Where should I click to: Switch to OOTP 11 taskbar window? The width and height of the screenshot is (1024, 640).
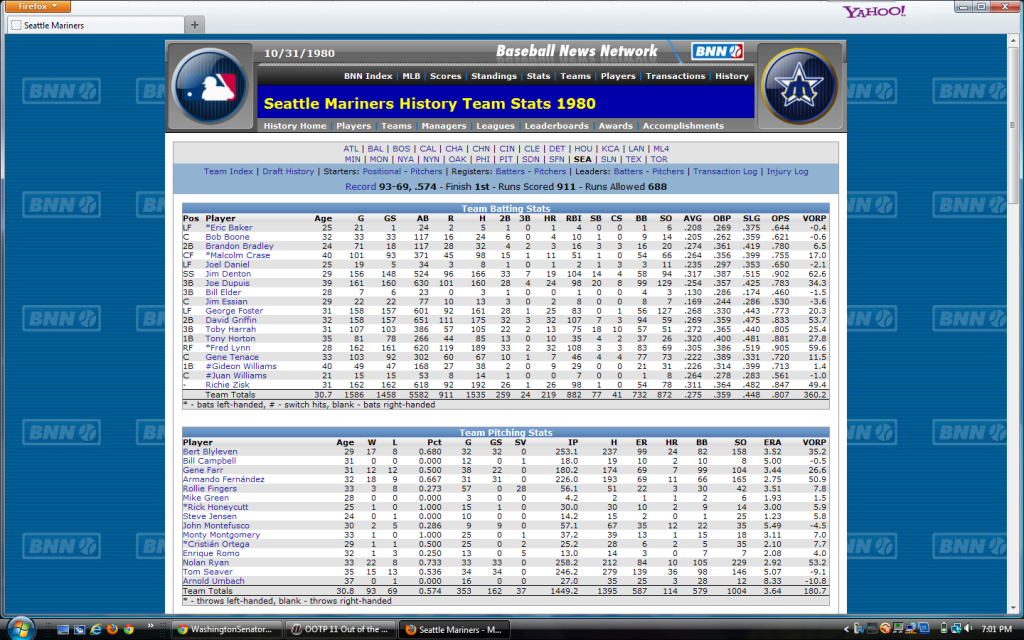(342, 630)
